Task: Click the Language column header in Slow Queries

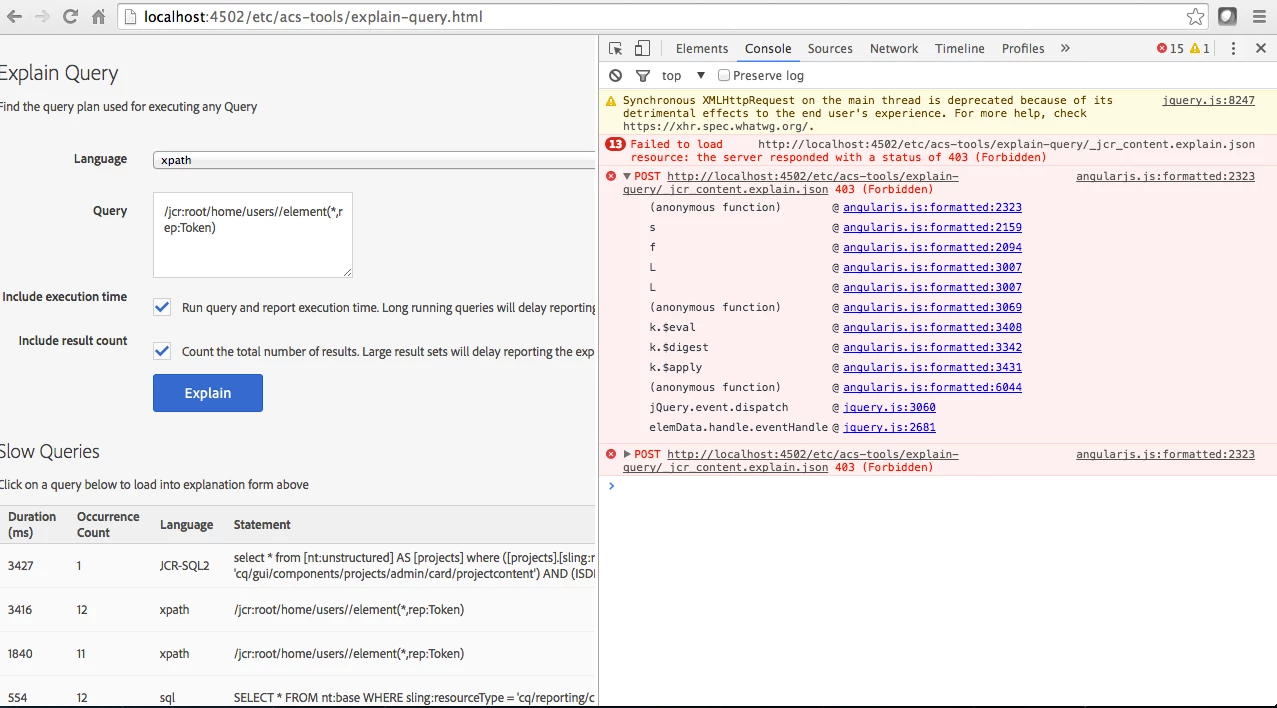Action: [x=186, y=525]
